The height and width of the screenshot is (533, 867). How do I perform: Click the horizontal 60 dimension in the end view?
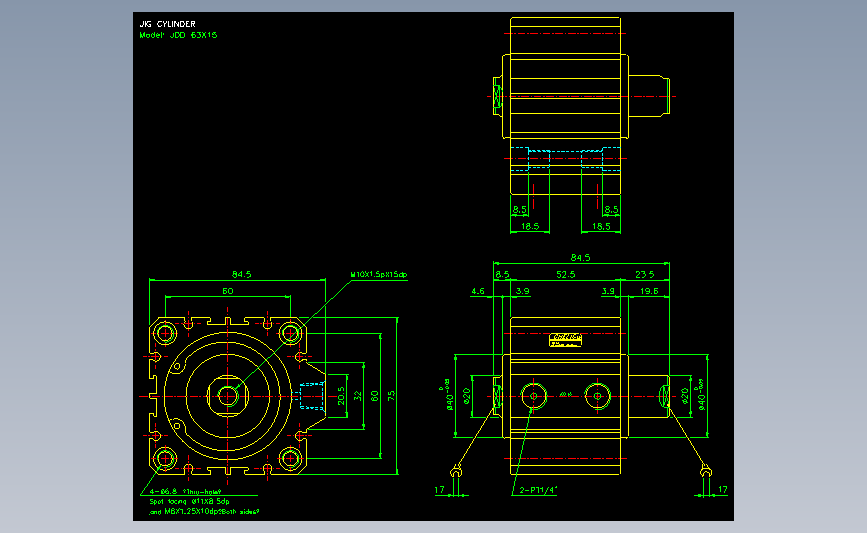pyautogui.click(x=228, y=291)
